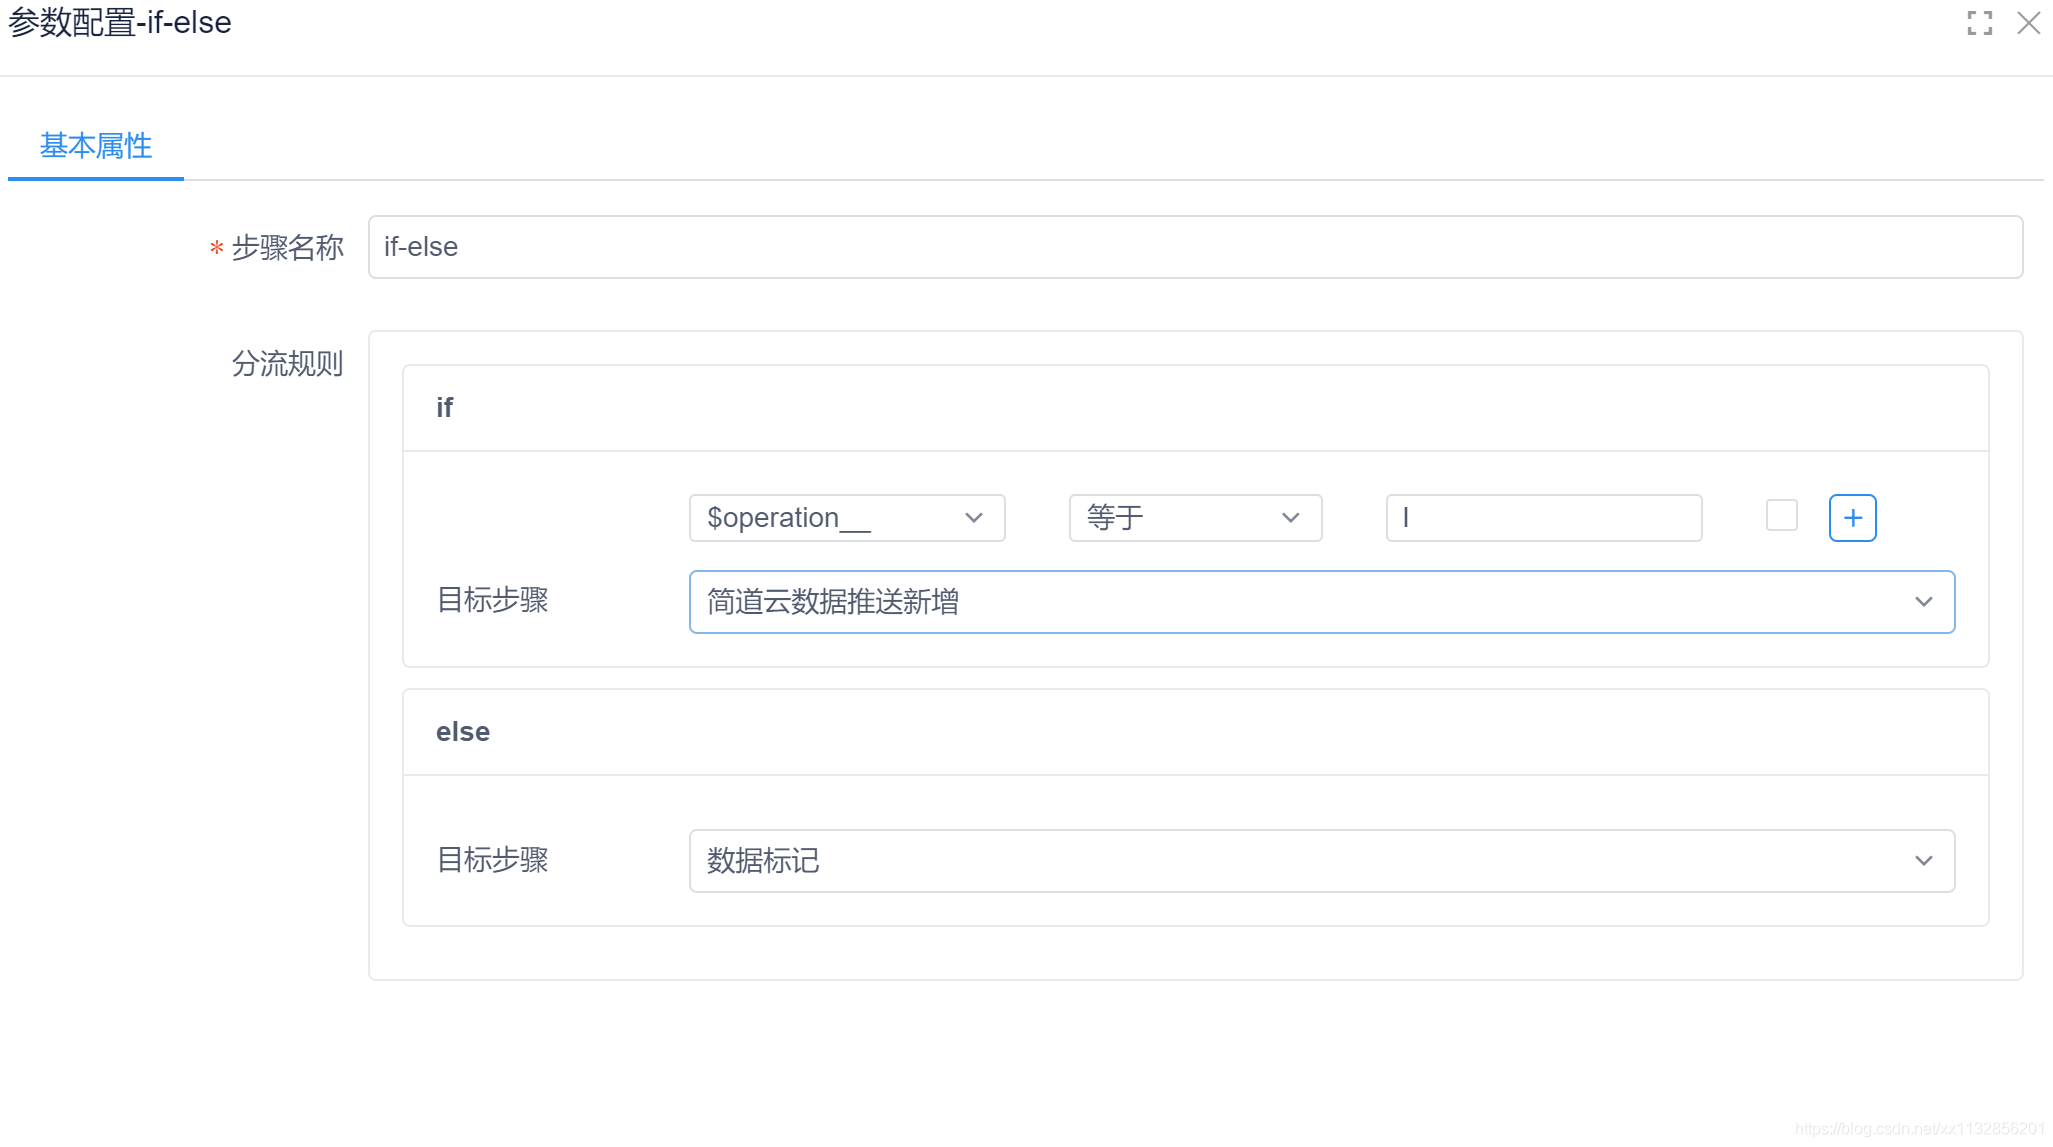Click the fullscreen expand icon

pos(1979,23)
